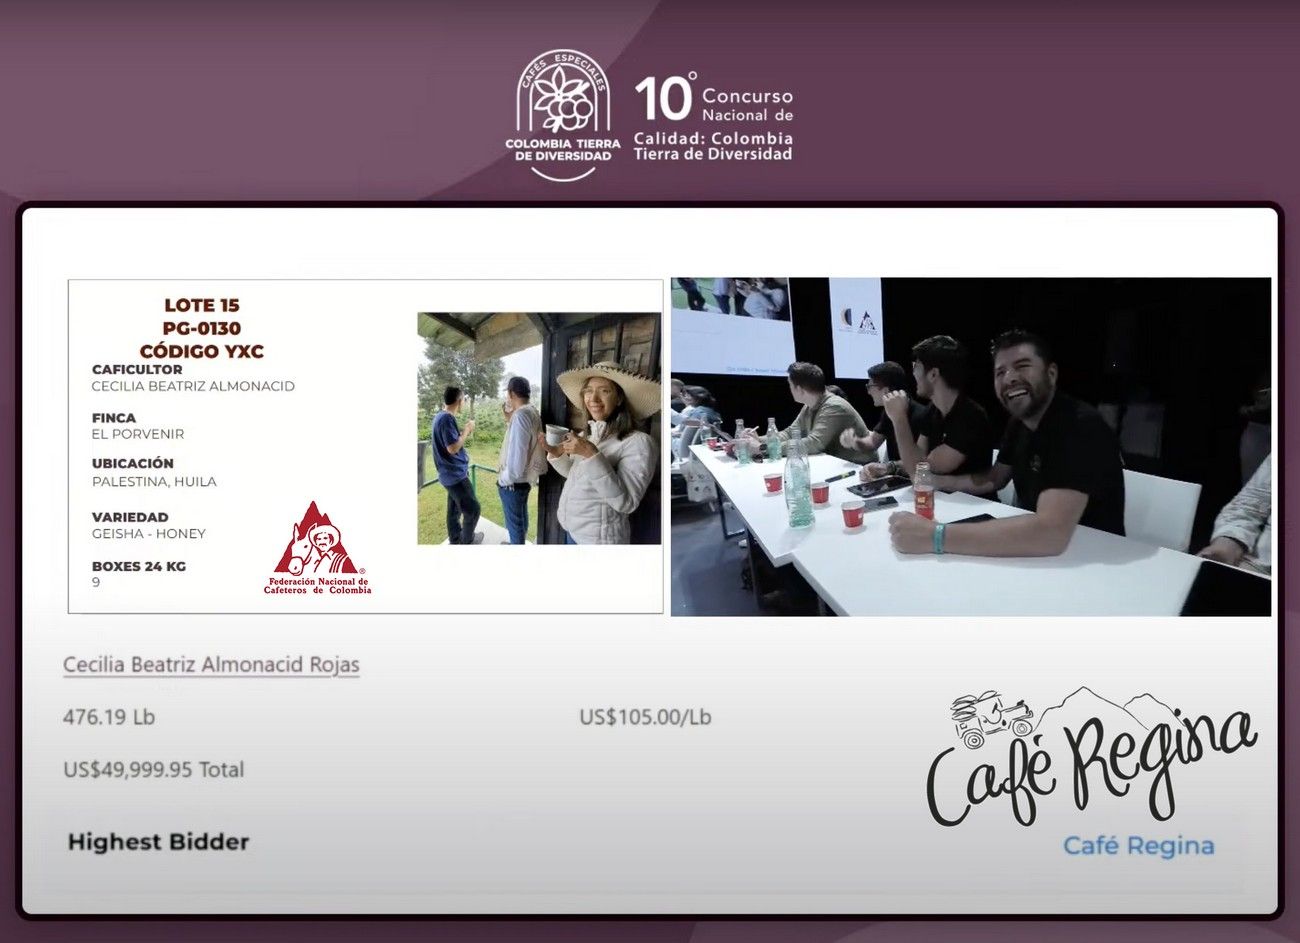Click the 'PALESTINA, HUILA' location text
Image resolution: width=1300 pixels, height=943 pixels.
[x=154, y=481]
